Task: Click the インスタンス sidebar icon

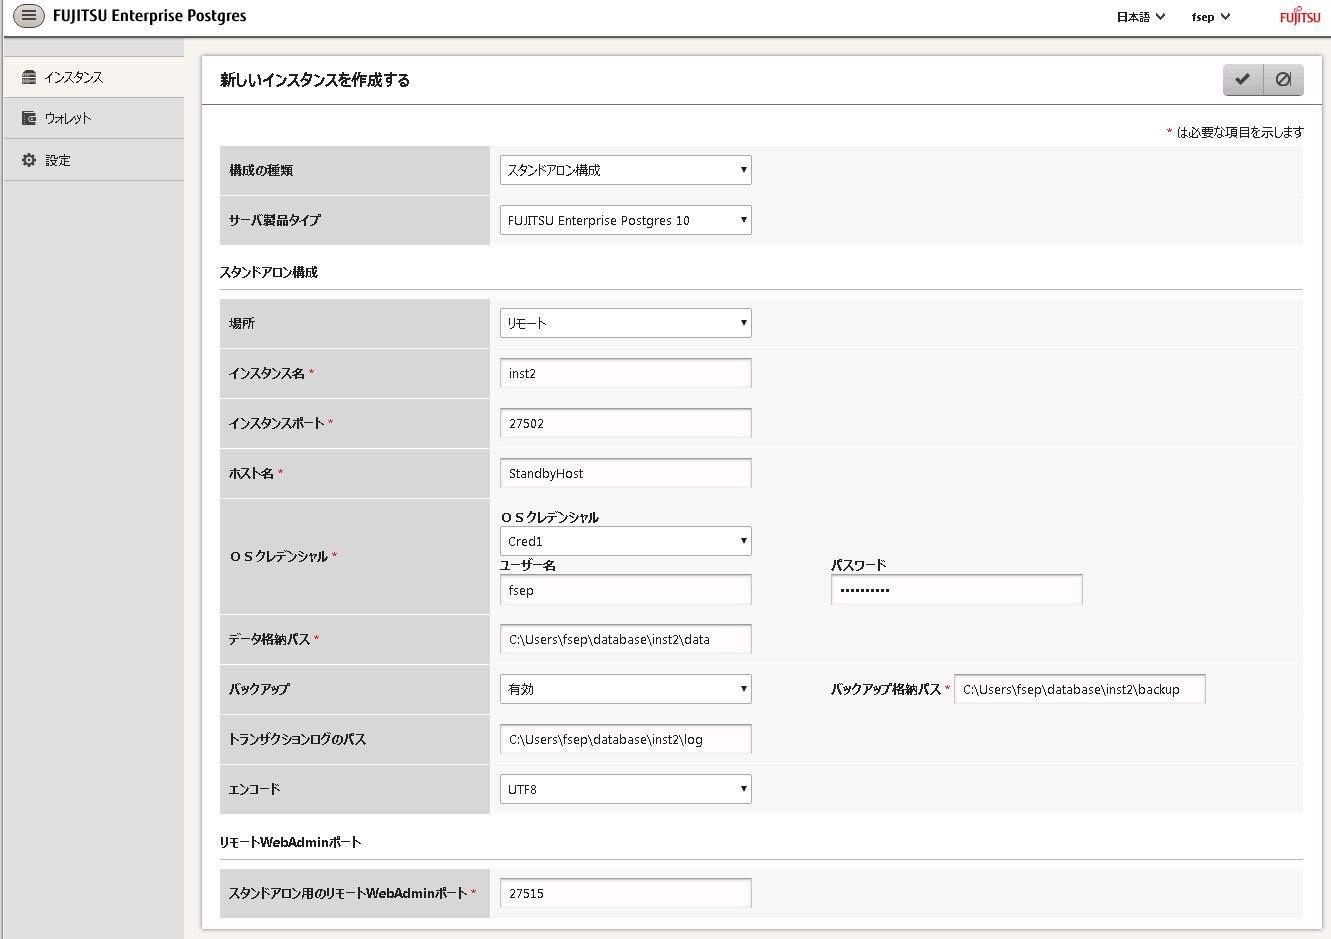Action: coord(29,77)
